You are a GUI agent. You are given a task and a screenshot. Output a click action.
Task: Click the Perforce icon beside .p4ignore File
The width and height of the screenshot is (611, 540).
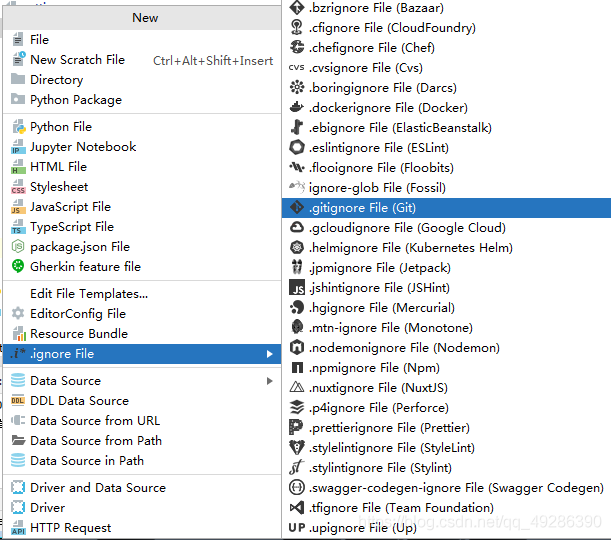coord(297,407)
